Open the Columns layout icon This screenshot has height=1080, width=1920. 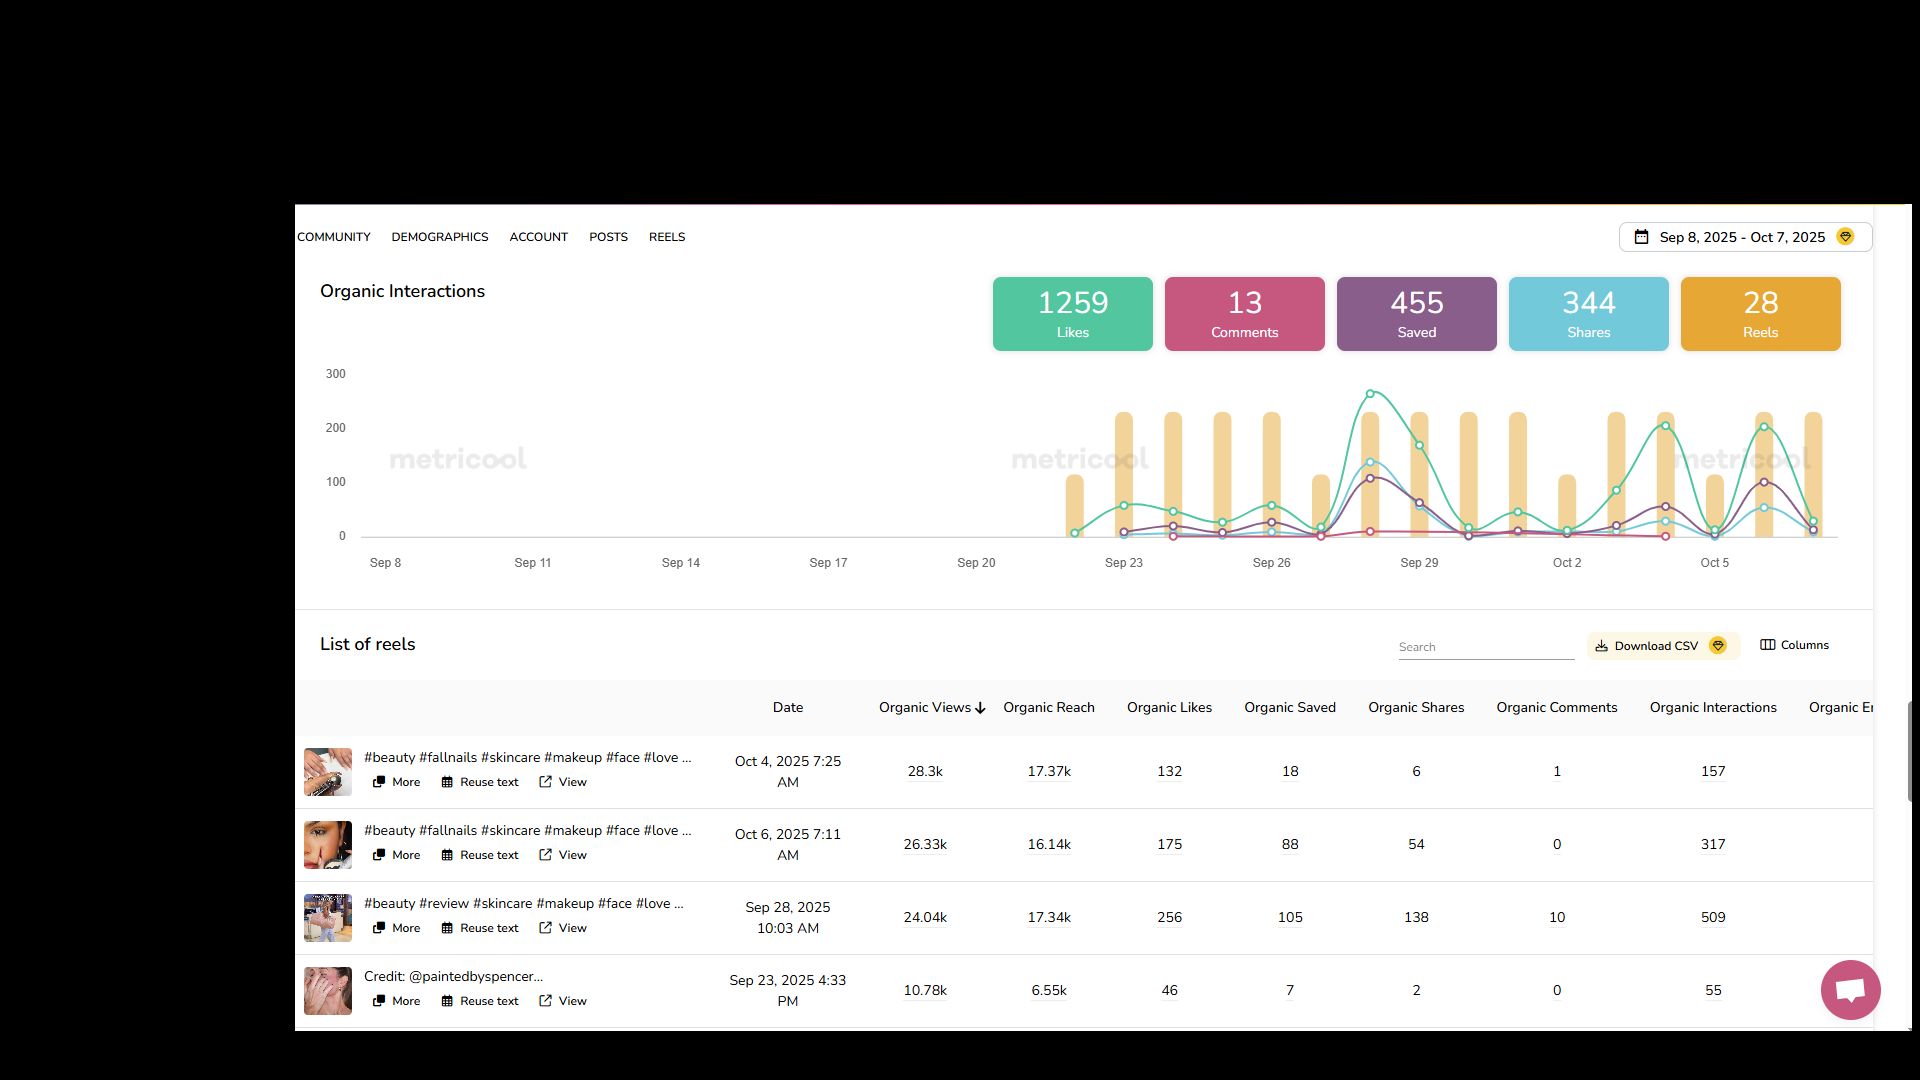pyautogui.click(x=1767, y=645)
